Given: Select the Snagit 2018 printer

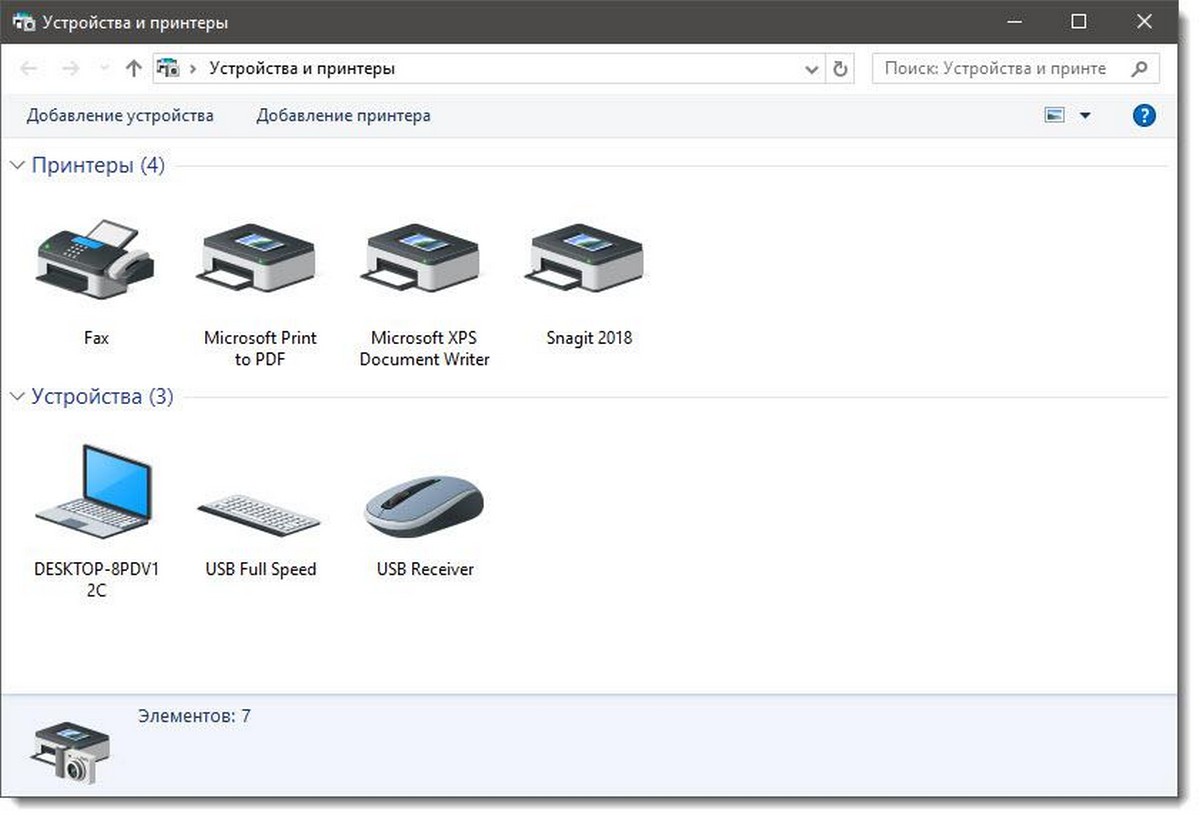Looking at the screenshot, I should point(589,258).
